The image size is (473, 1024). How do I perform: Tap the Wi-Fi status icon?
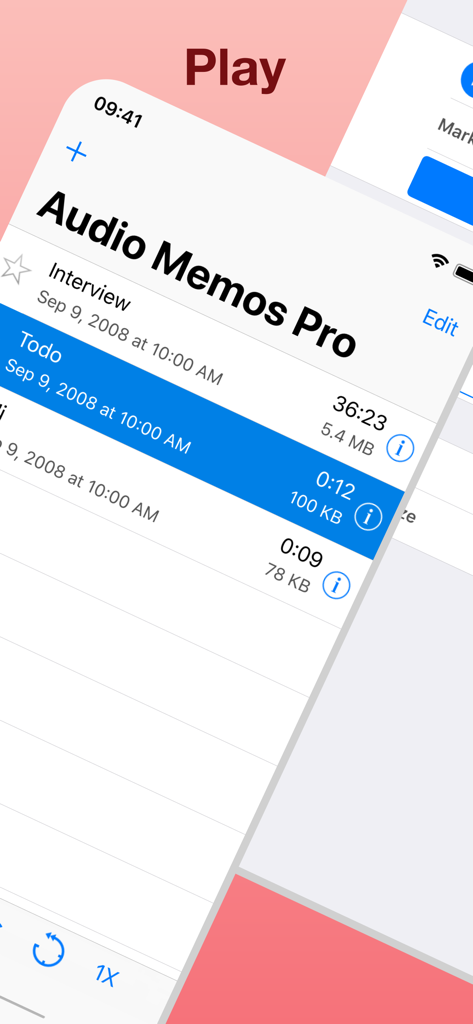click(440, 261)
